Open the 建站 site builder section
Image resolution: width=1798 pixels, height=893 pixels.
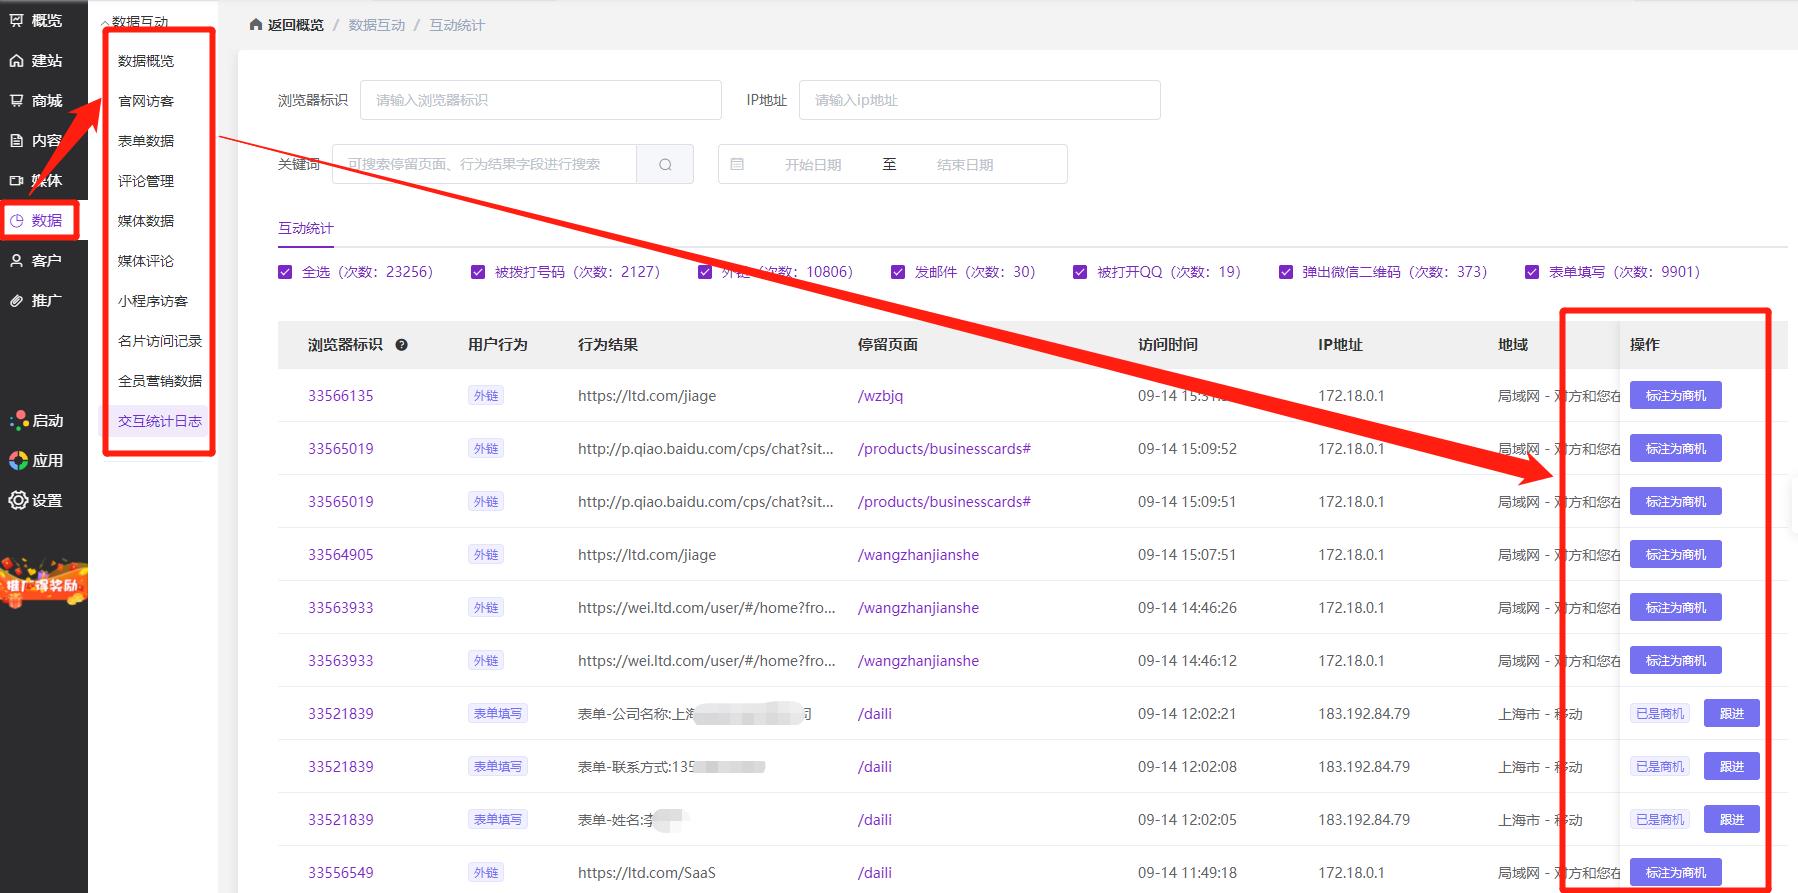tap(35, 61)
